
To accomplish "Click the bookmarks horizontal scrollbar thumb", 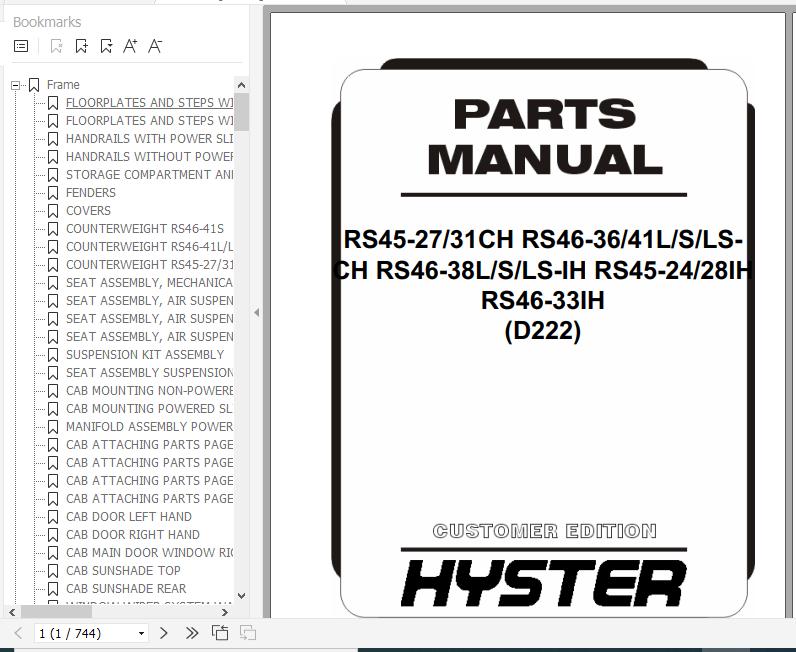I will pos(56,612).
